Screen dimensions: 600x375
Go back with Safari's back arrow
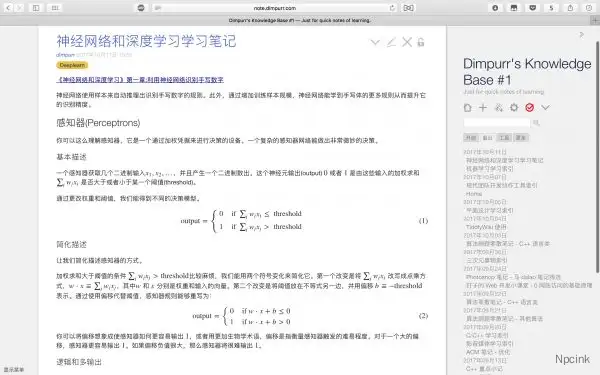[8, 8]
